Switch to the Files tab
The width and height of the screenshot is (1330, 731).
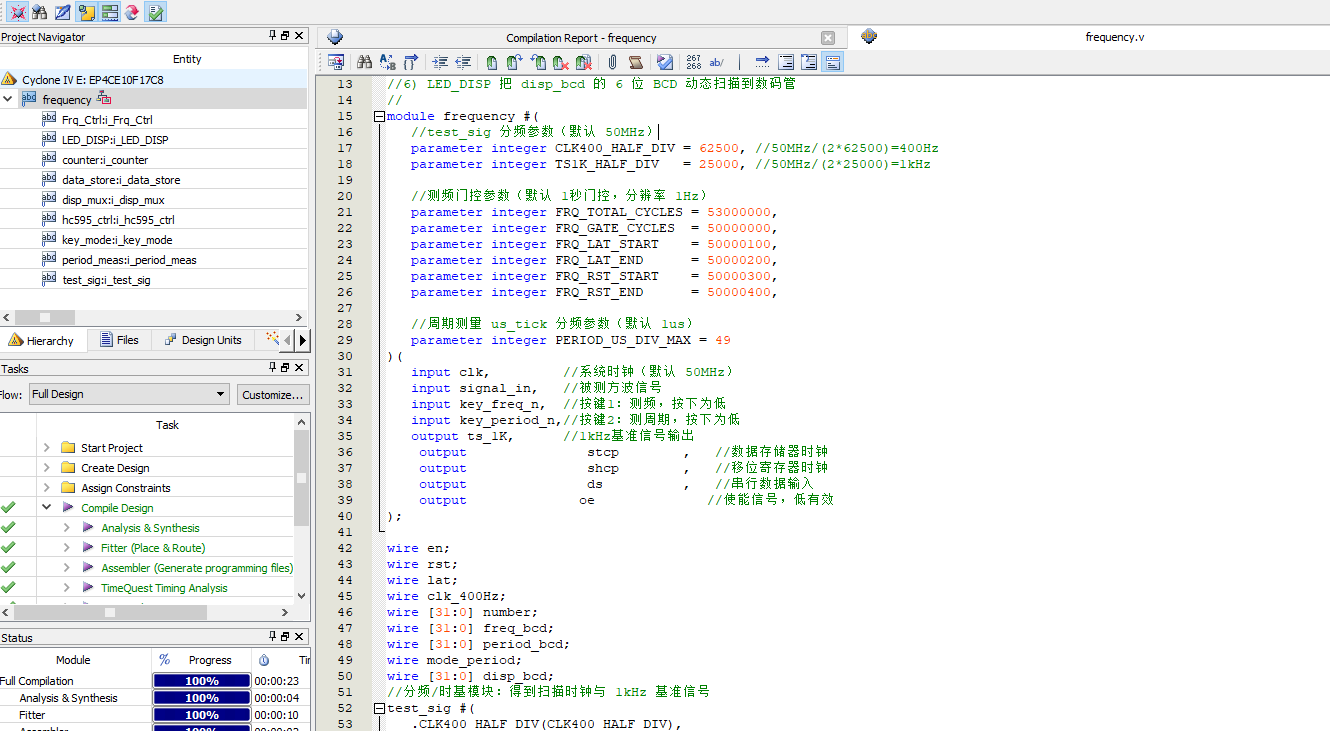119,340
